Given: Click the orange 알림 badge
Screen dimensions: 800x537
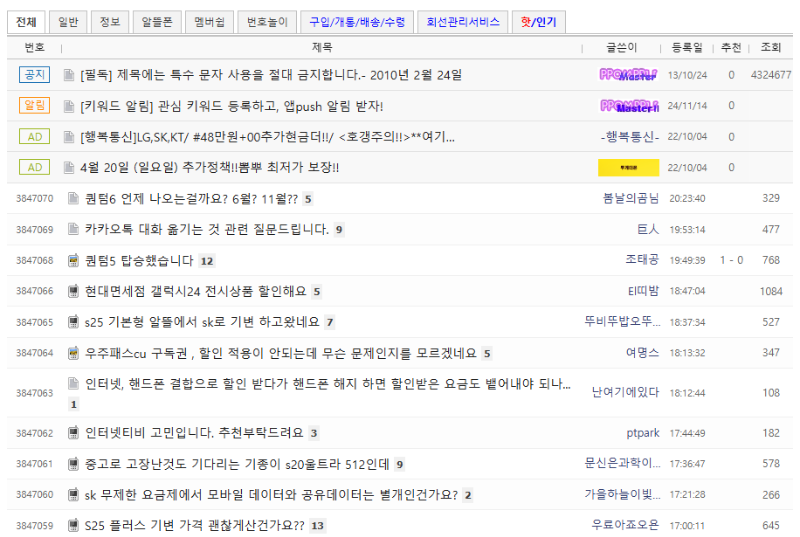Looking at the screenshot, I should click(x=35, y=105).
